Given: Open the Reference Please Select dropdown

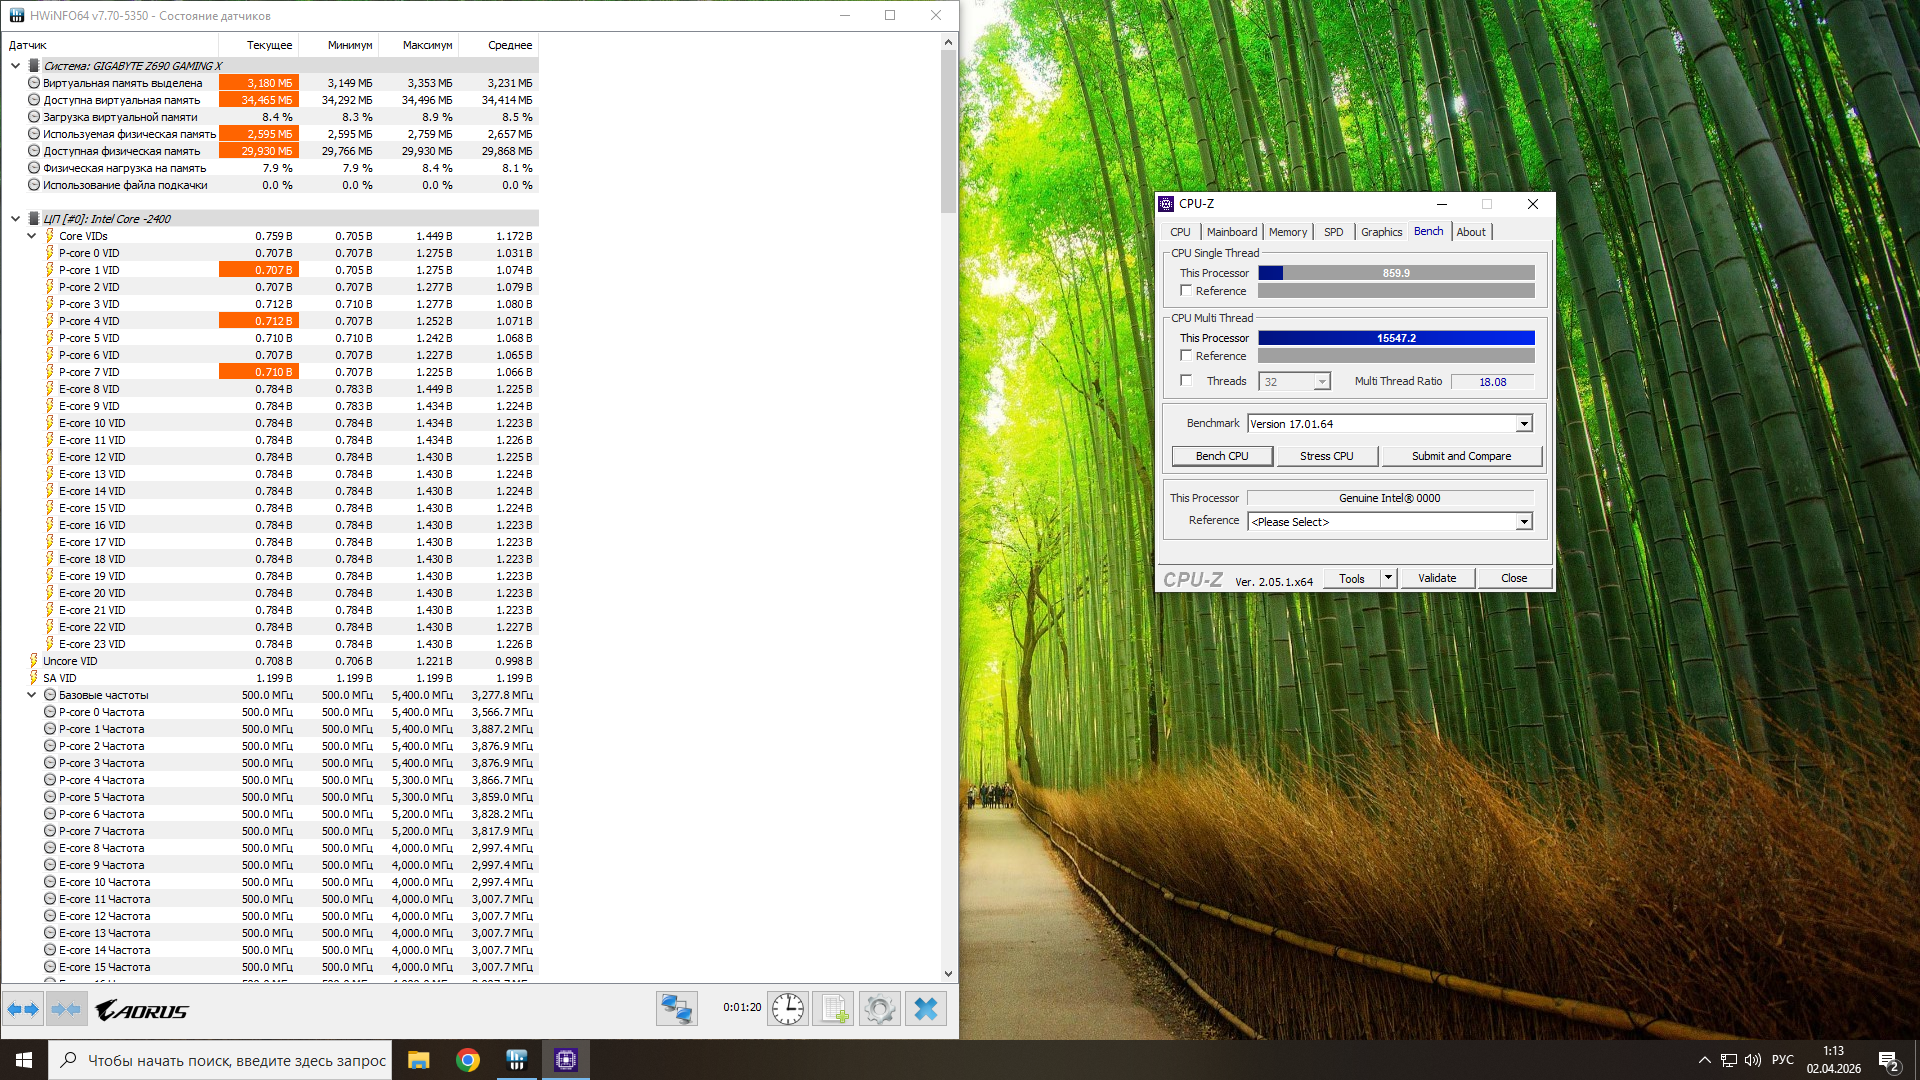Looking at the screenshot, I should click(1523, 522).
